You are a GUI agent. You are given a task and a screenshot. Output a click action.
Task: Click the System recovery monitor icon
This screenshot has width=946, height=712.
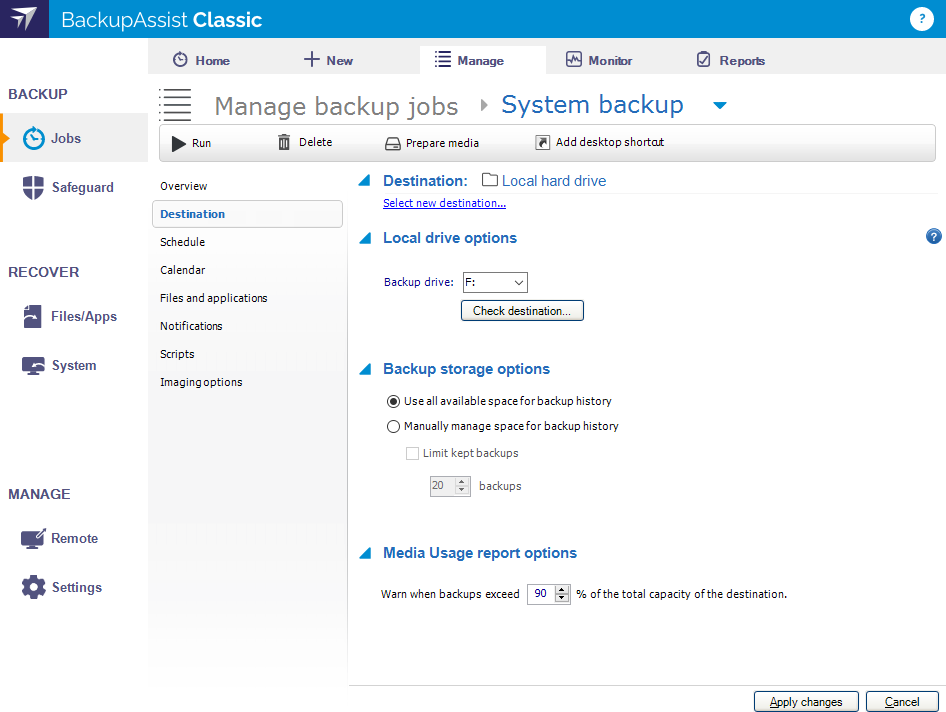coord(33,366)
